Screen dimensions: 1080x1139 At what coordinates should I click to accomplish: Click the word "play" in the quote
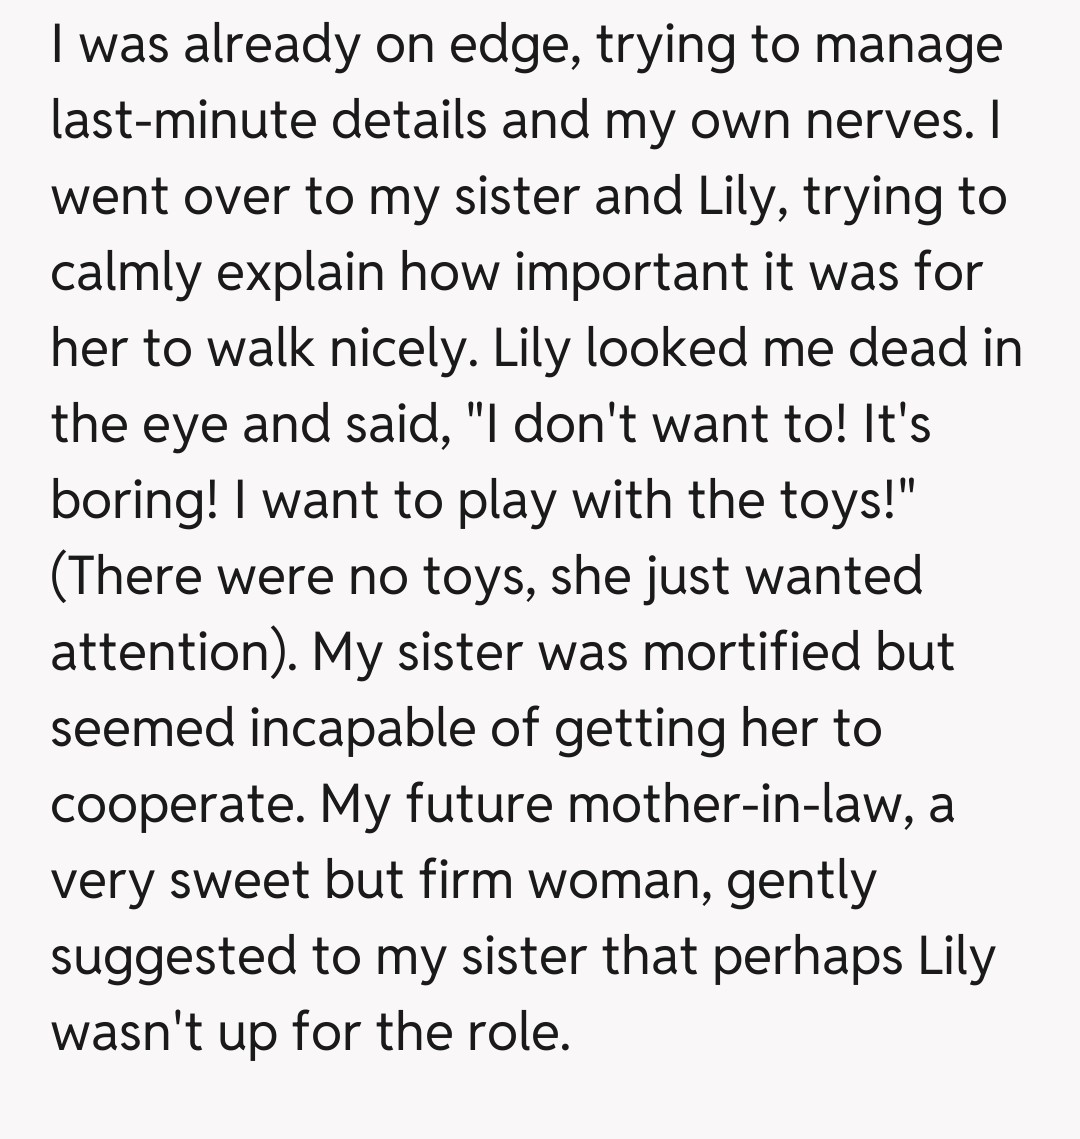pos(506,501)
